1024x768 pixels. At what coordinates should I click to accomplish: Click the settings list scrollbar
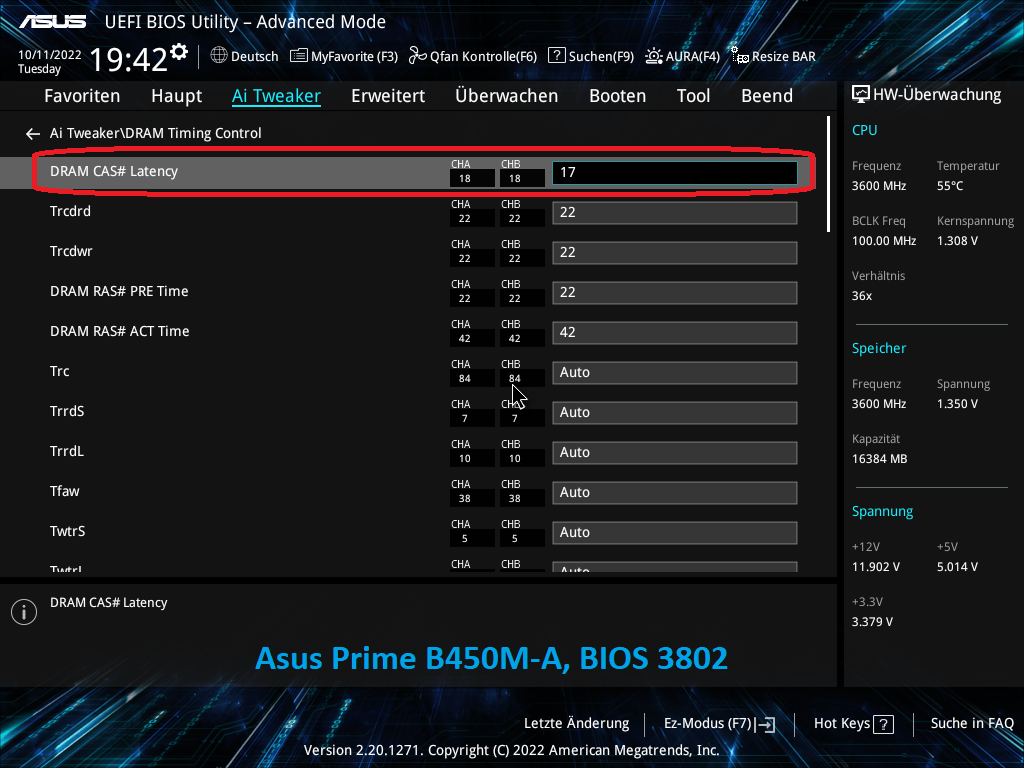[x=828, y=174]
